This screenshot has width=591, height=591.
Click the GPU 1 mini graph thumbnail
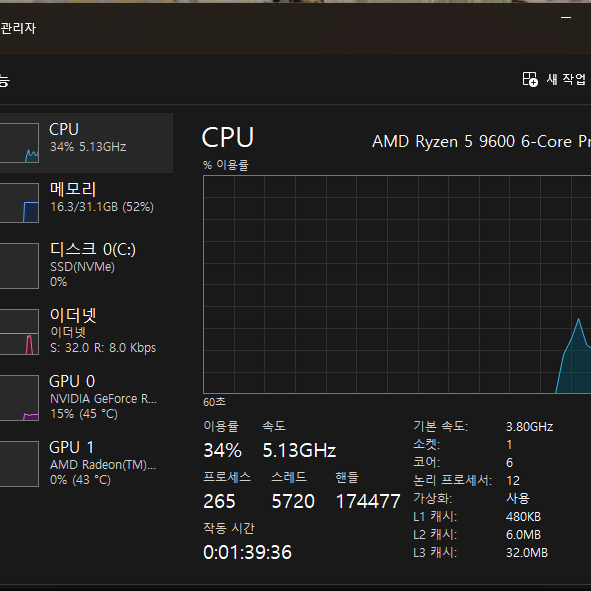[19, 464]
